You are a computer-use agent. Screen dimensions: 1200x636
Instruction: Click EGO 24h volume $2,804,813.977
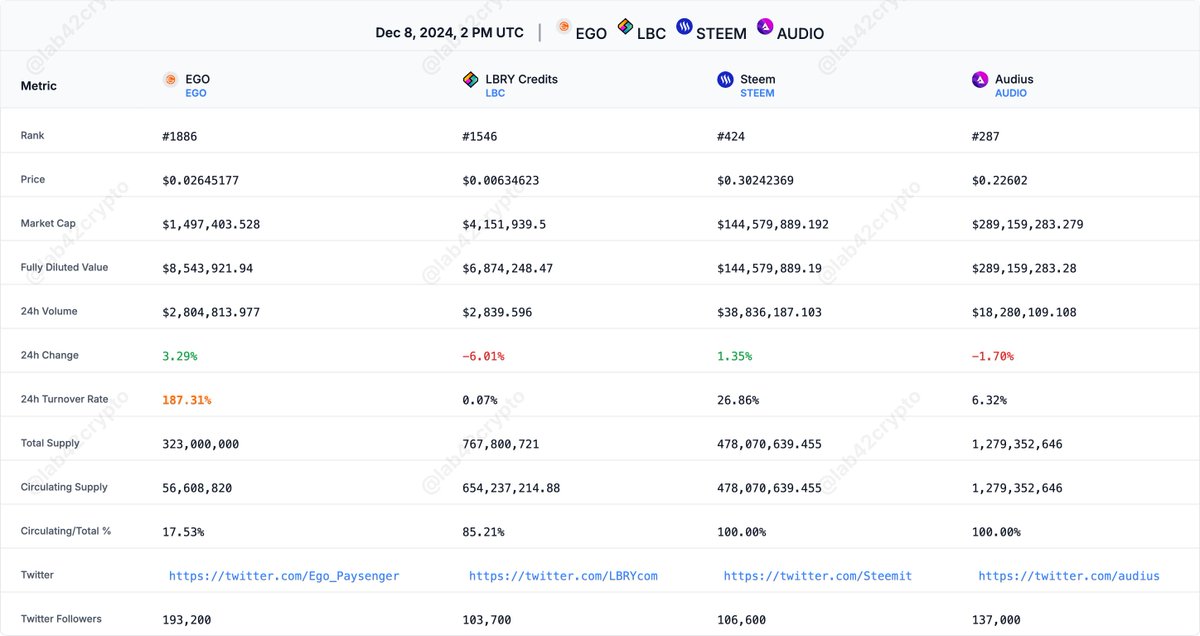[211, 312]
